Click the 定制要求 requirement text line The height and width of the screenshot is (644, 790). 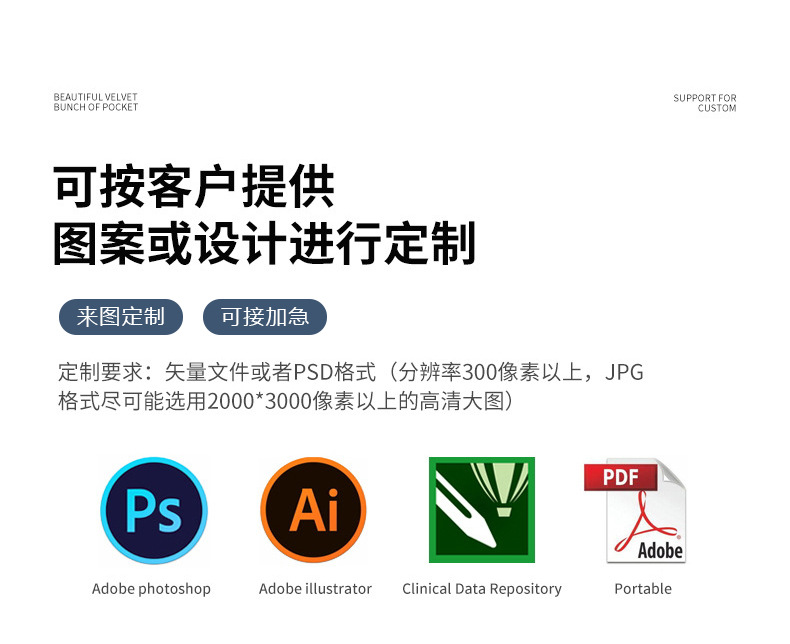[x=351, y=372]
